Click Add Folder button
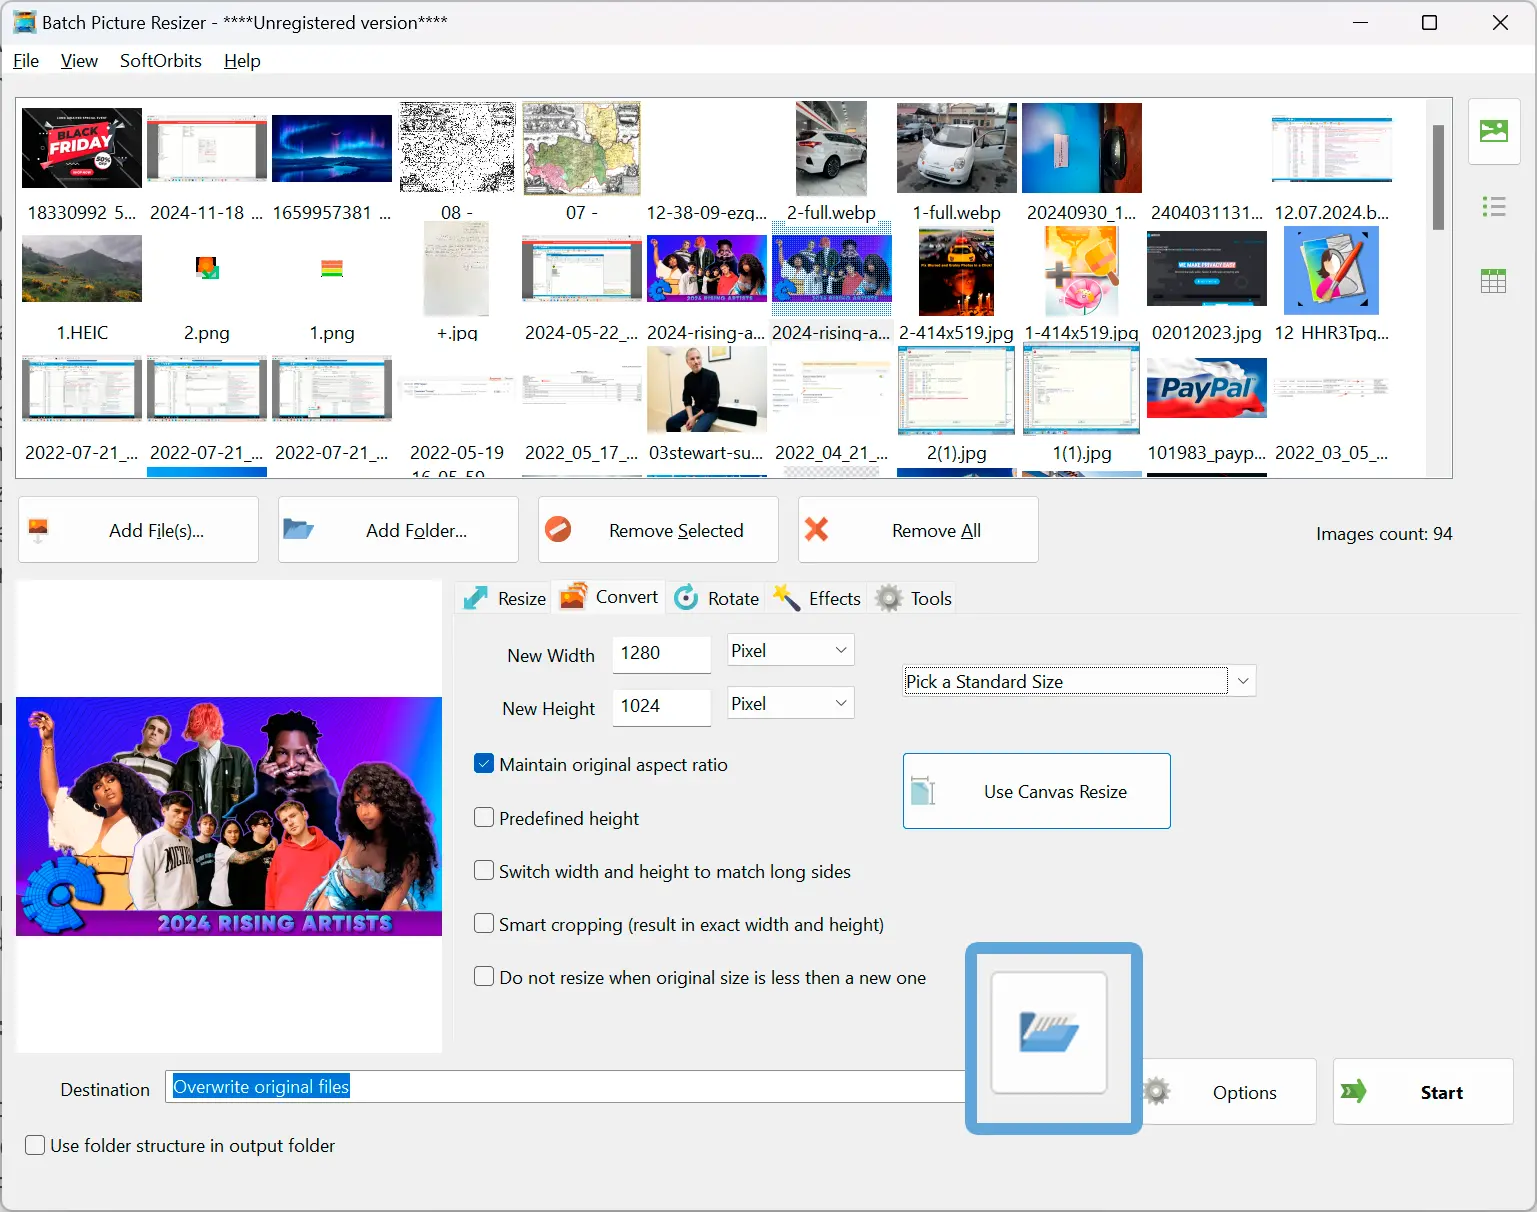This screenshot has width=1537, height=1212. [398, 530]
